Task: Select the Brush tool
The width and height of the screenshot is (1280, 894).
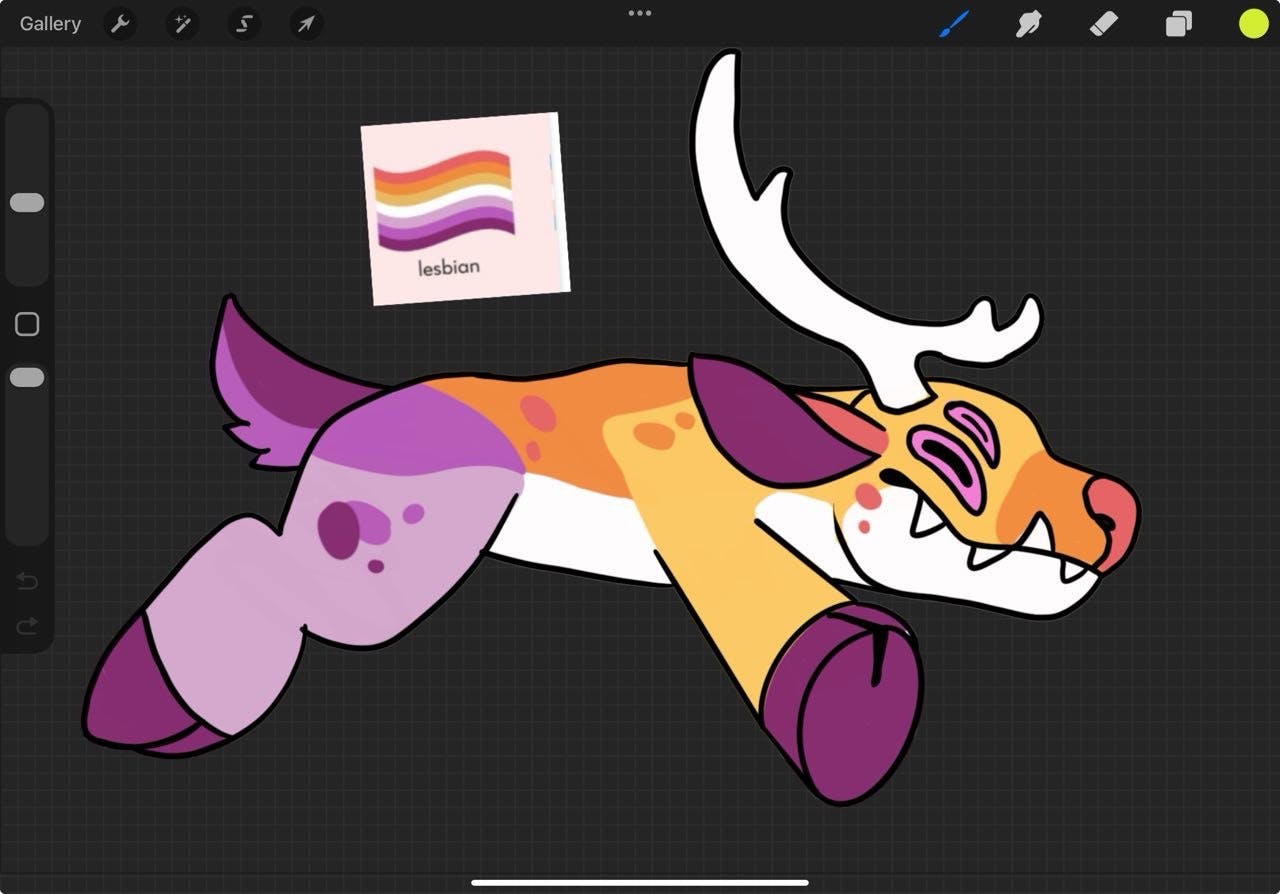Action: pyautogui.click(x=953, y=24)
